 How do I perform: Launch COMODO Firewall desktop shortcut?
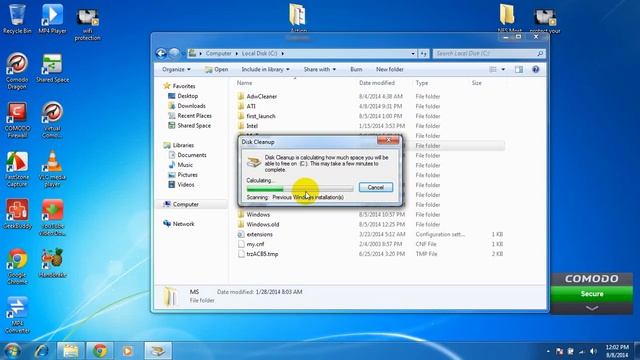(17, 120)
